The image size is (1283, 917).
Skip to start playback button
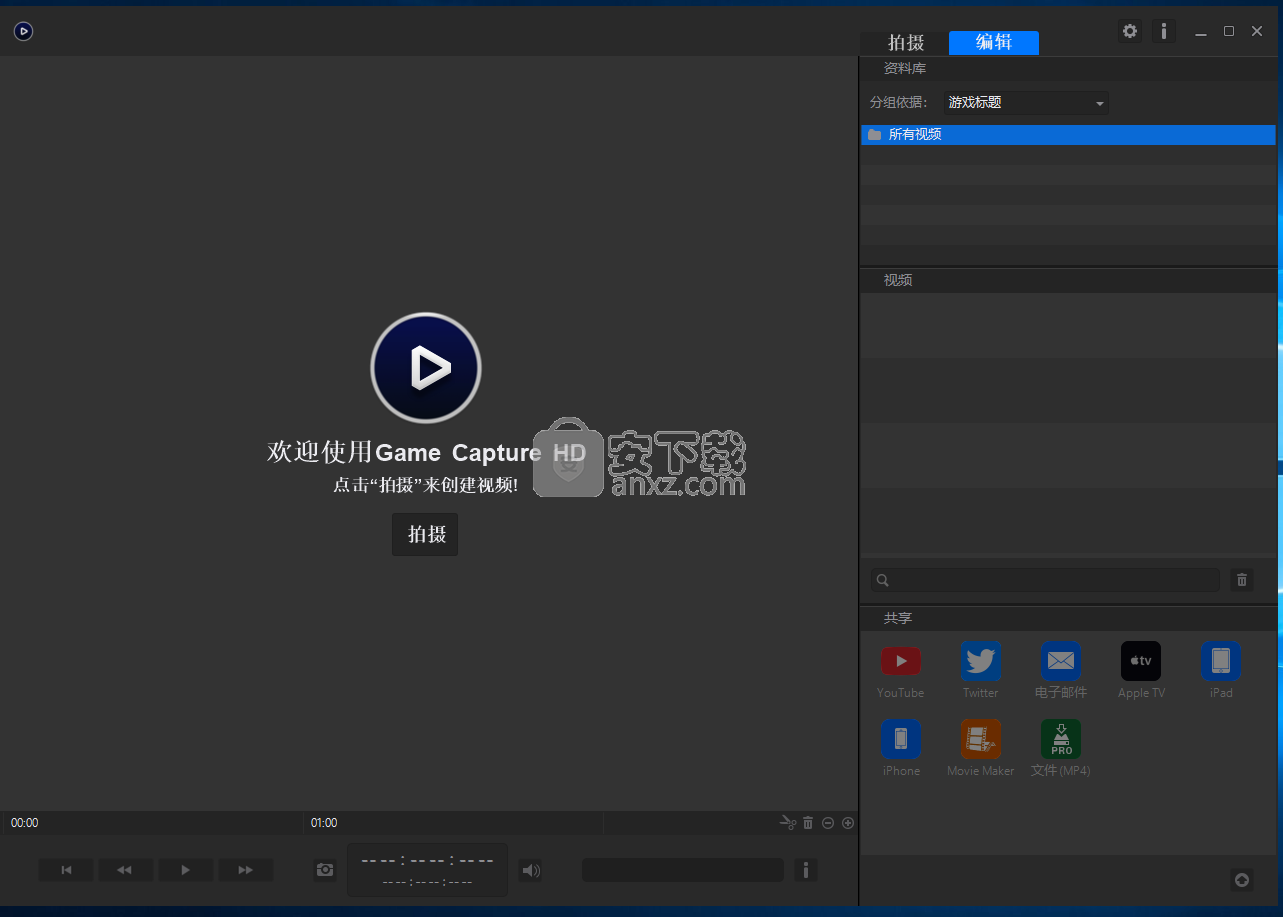click(66, 870)
